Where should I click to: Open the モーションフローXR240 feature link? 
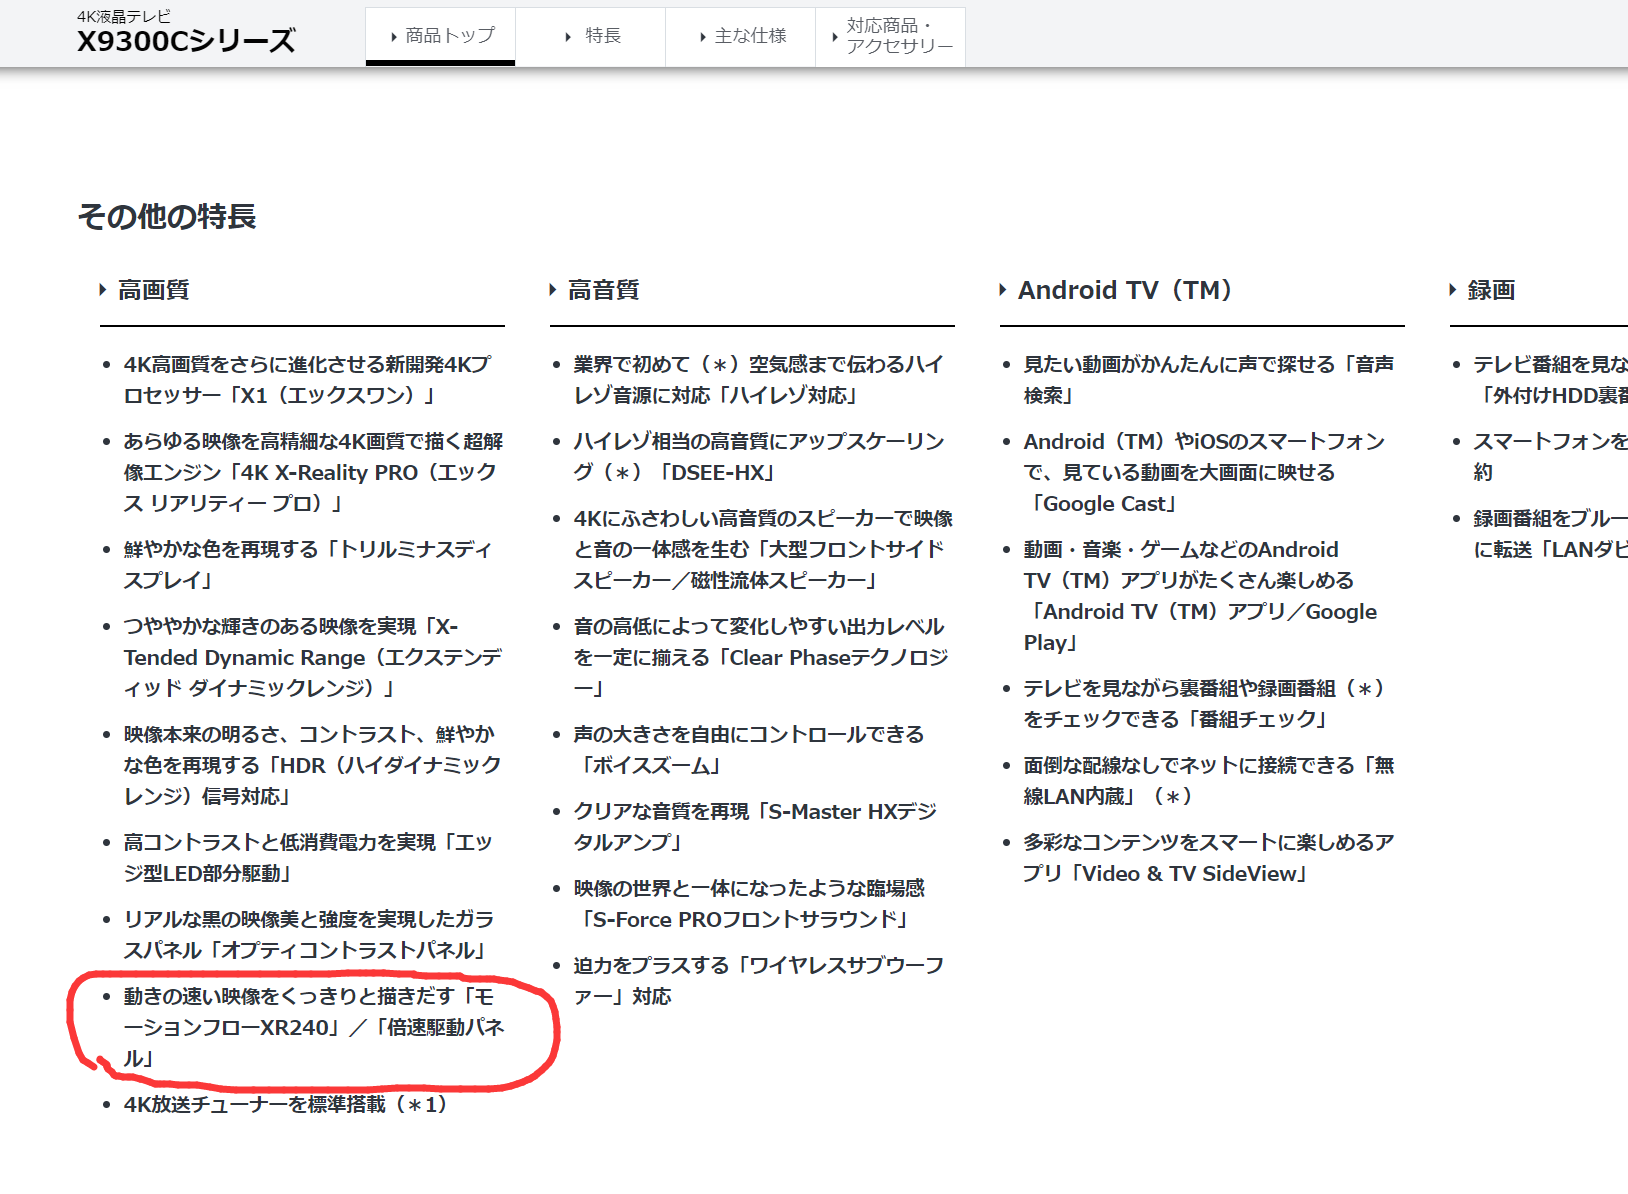pyautogui.click(x=313, y=1027)
